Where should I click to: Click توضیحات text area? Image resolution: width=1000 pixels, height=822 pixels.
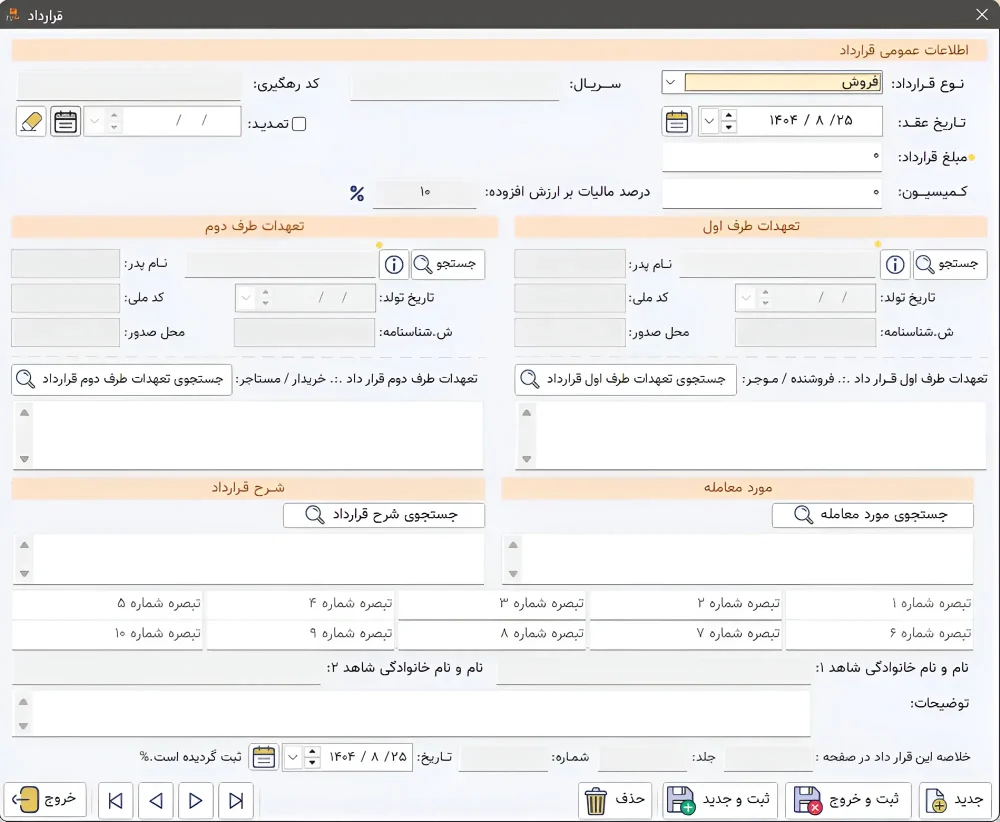(411, 714)
